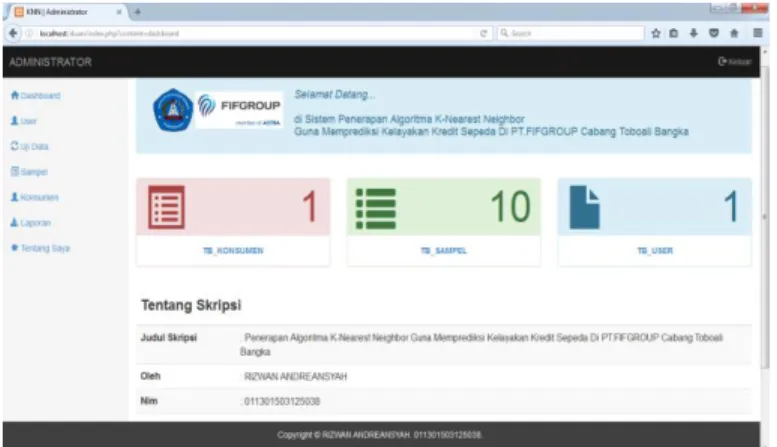Image resolution: width=777 pixels, height=447 pixels.
Task: Click the red konsumen list icon
Action: 166,207
